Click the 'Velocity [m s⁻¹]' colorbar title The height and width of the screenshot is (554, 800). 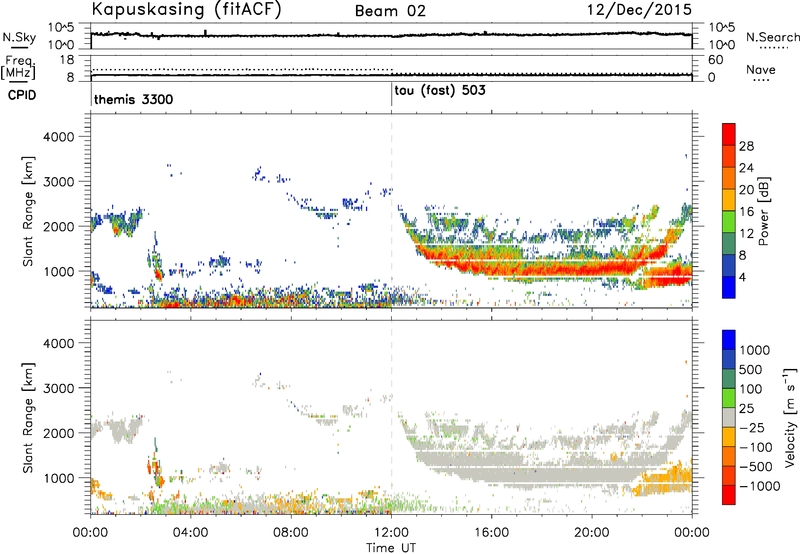(790, 417)
